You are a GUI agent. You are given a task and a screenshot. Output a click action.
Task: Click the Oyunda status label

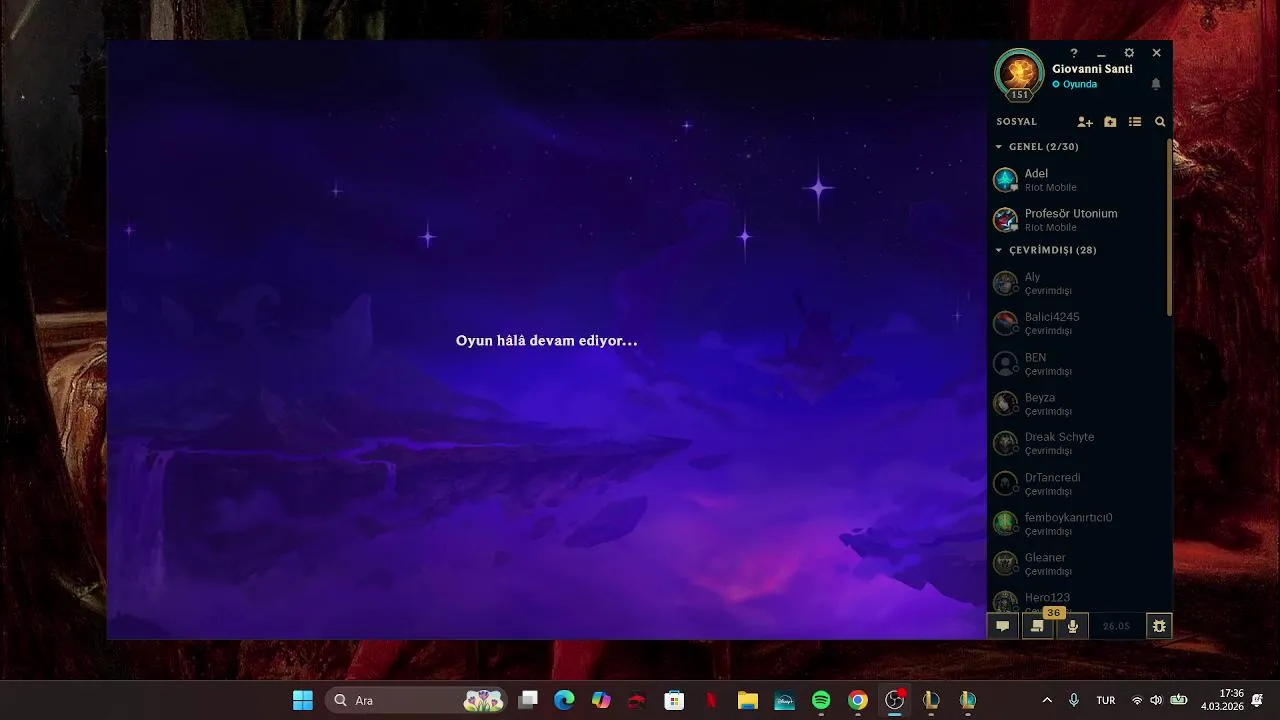[x=1080, y=84]
